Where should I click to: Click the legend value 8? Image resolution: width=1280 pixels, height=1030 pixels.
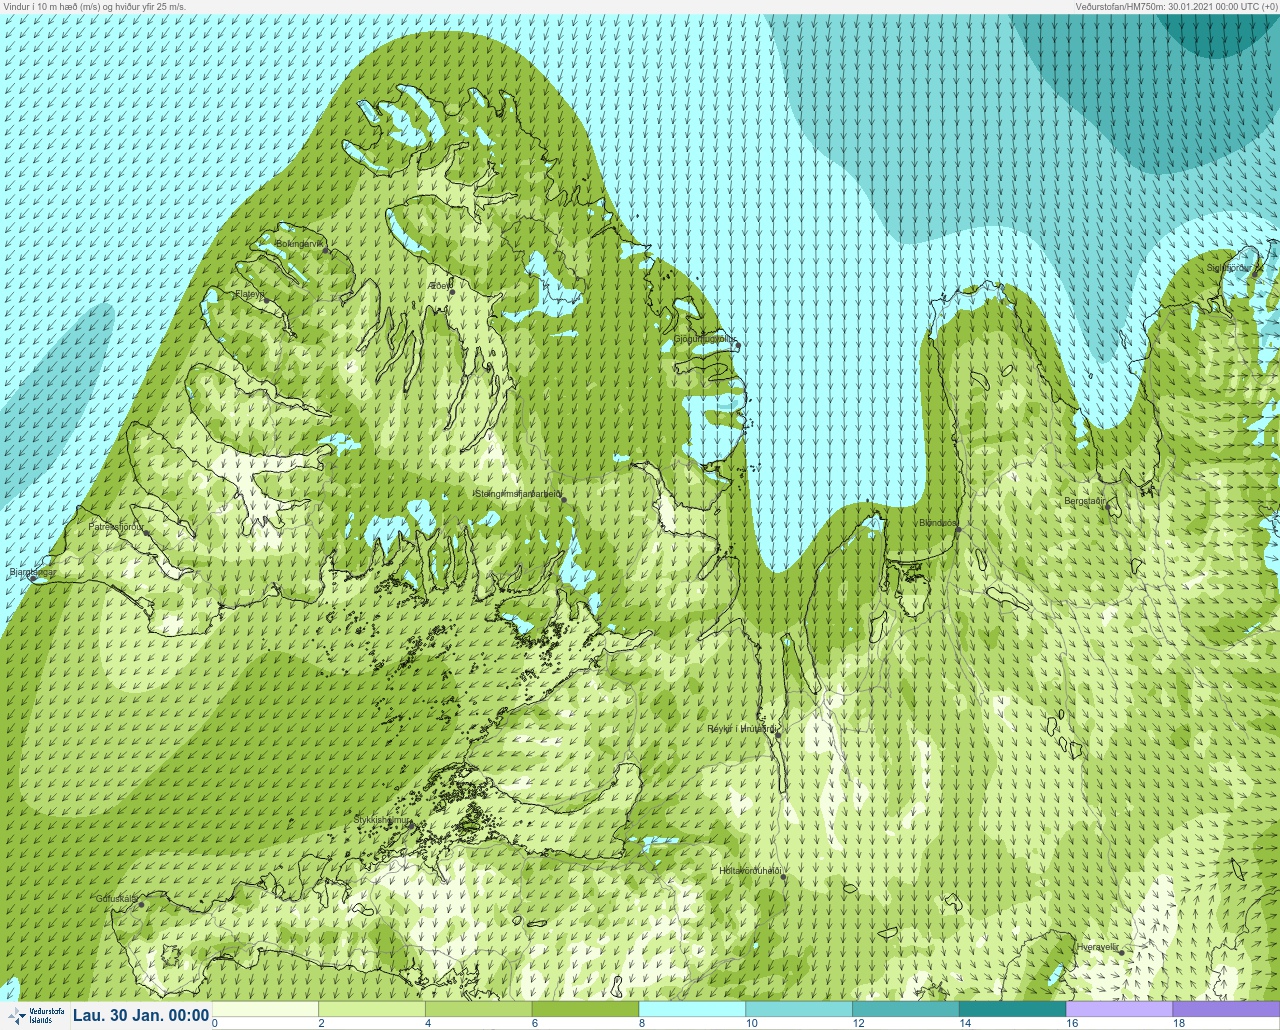tap(642, 1023)
